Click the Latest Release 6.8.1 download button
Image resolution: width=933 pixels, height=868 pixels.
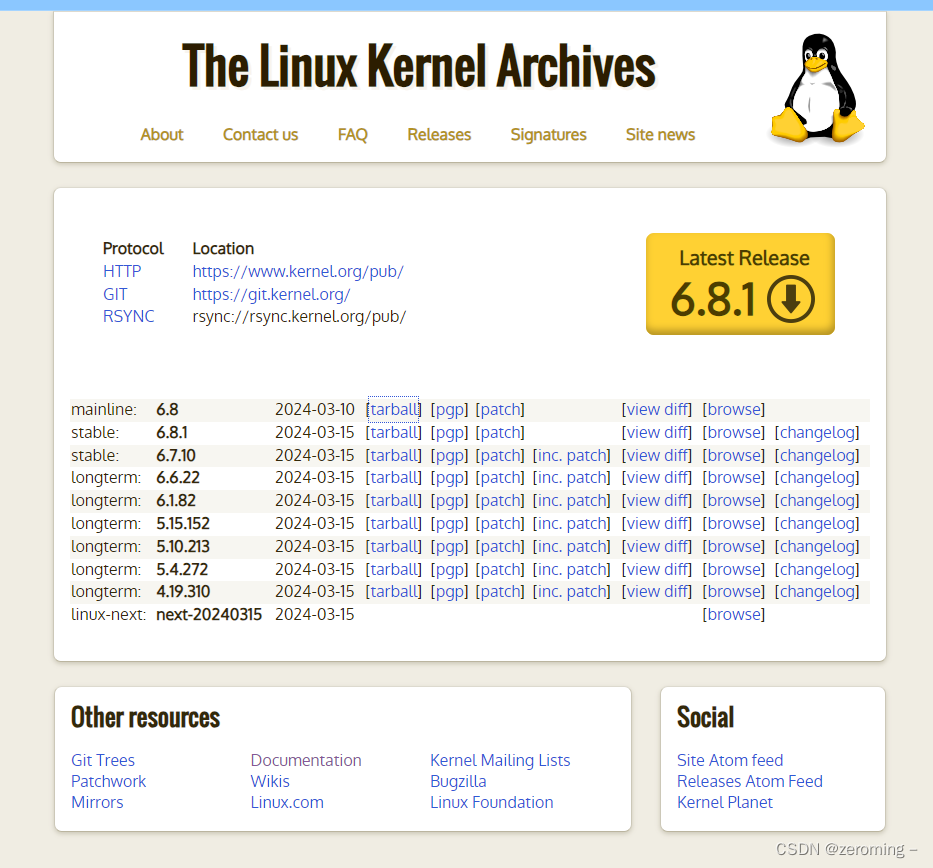[740, 284]
